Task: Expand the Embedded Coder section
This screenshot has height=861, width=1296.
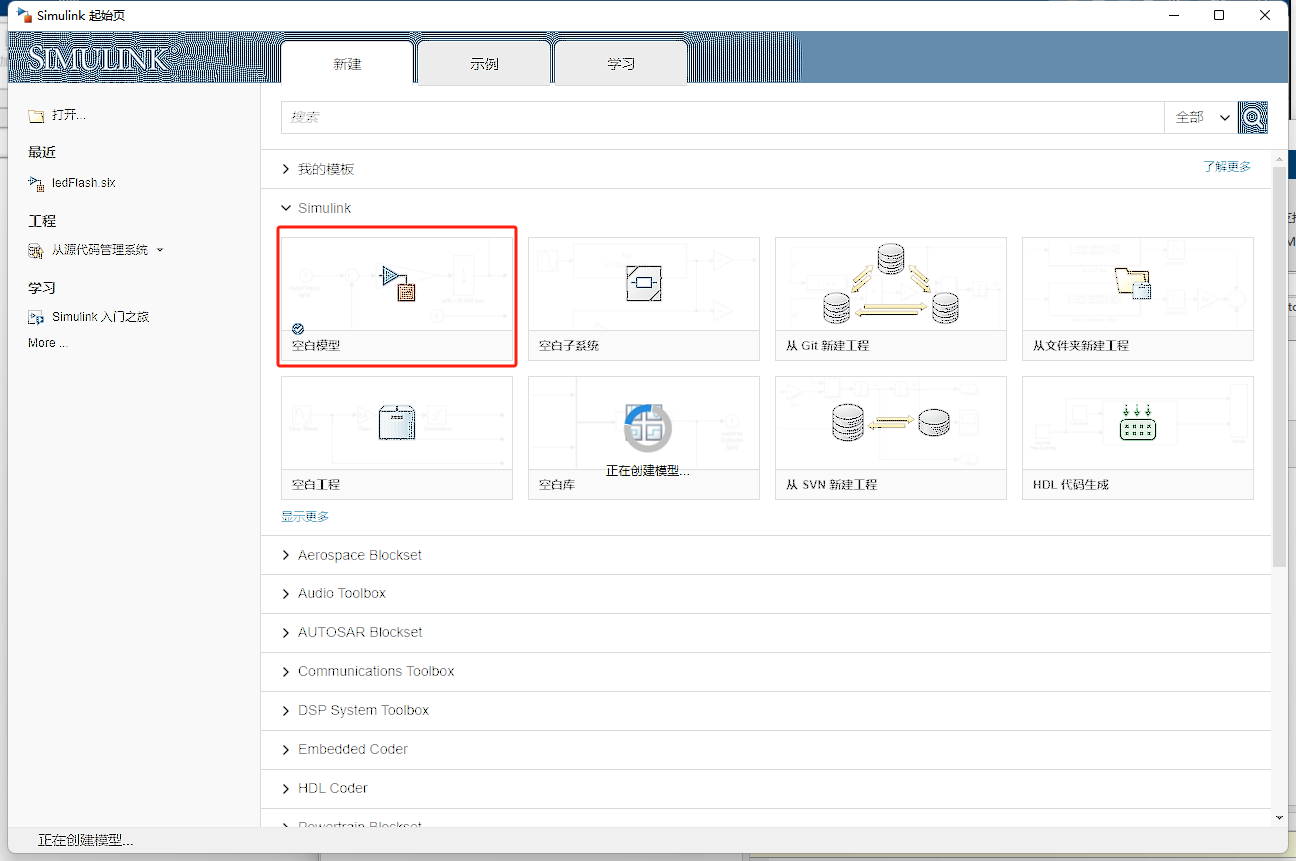Action: point(286,750)
